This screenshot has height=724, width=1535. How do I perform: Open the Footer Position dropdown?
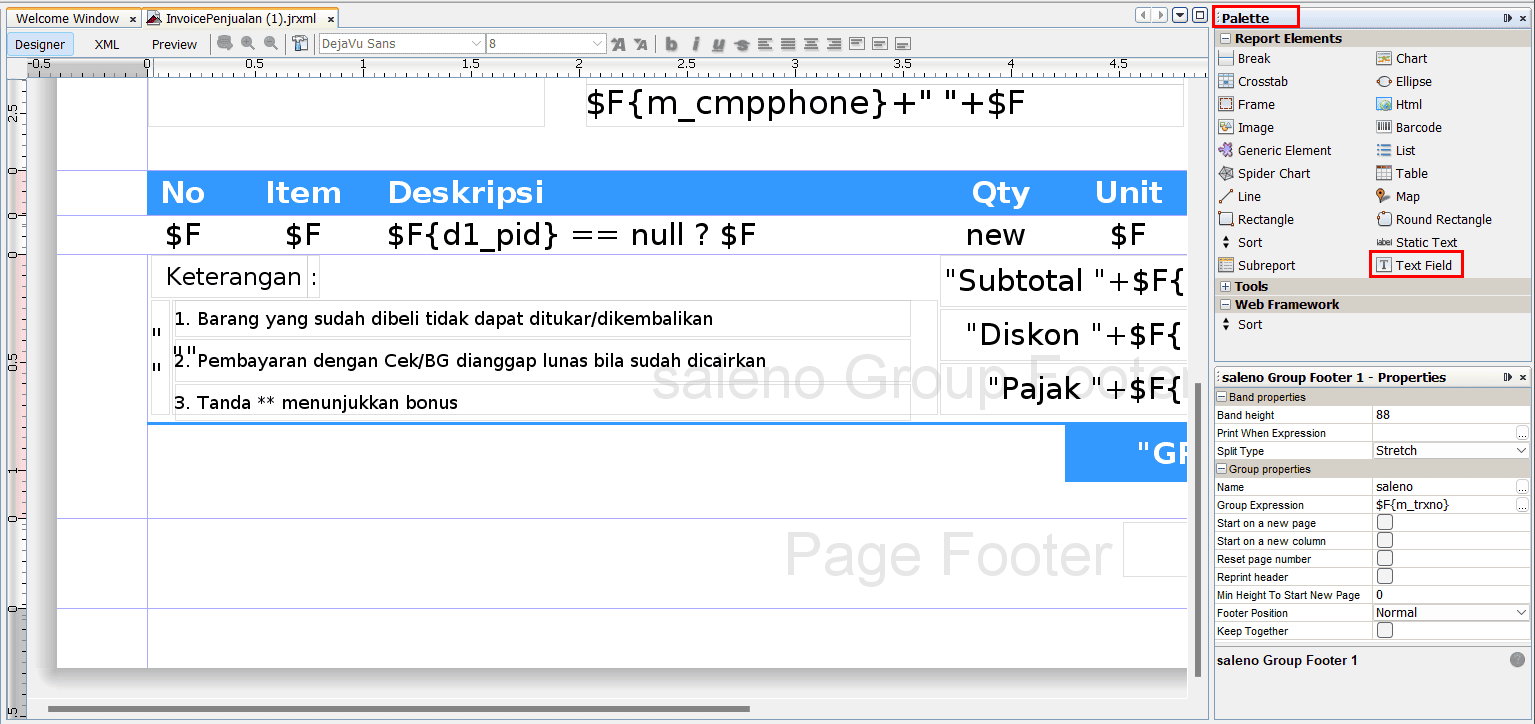click(1522, 613)
